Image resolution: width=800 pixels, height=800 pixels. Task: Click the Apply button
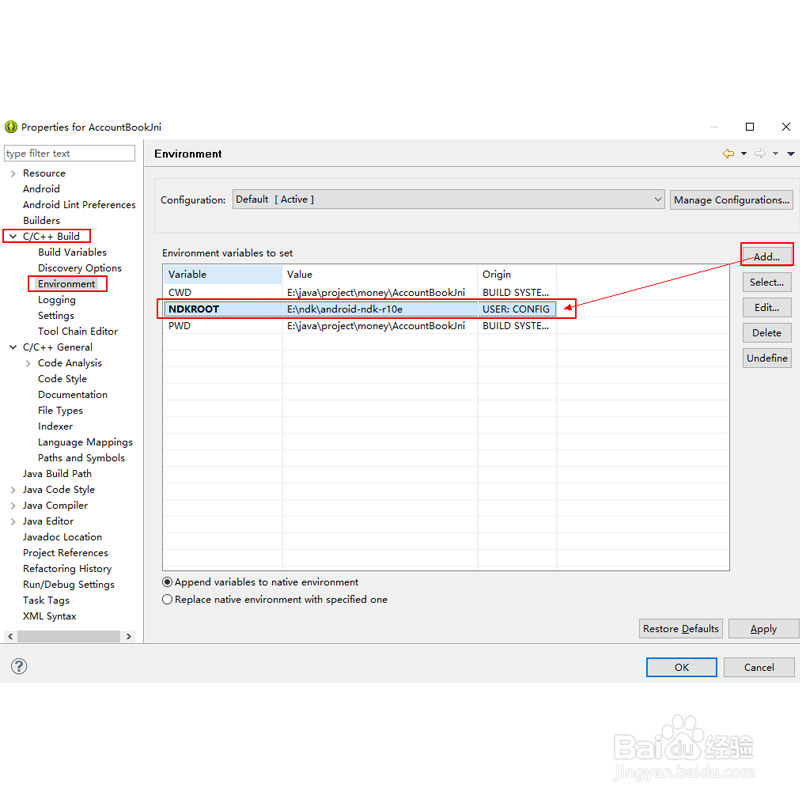tap(763, 629)
